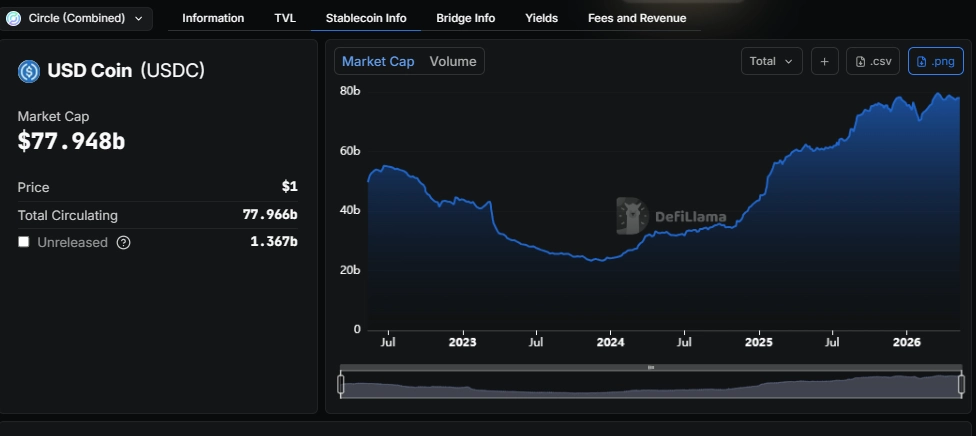Select the Stablecoin Info tab
The height and width of the screenshot is (436, 976).
(x=366, y=18)
